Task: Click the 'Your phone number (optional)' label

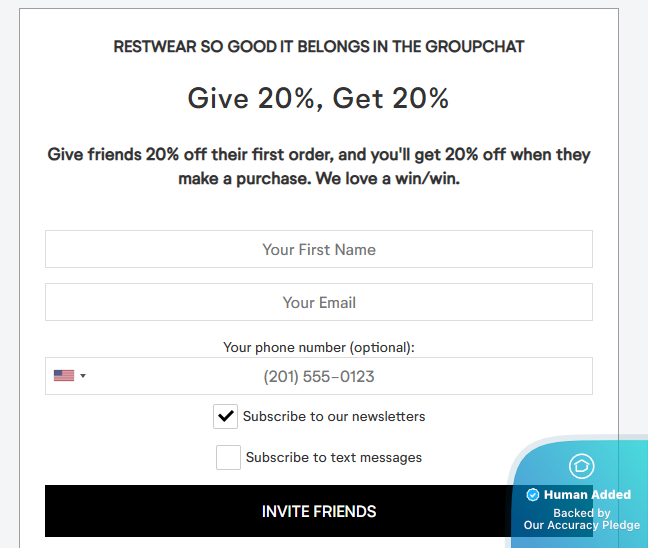Action: click(x=319, y=348)
